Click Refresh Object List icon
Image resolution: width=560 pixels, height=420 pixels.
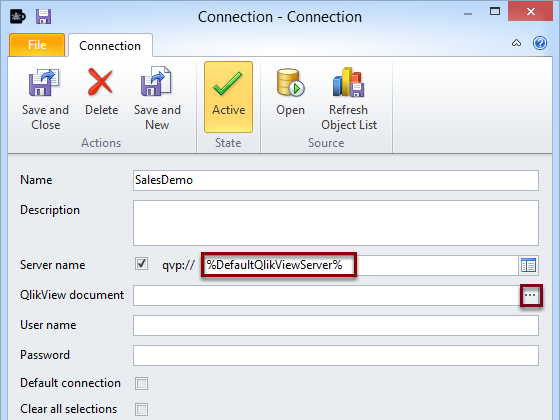[x=349, y=82]
